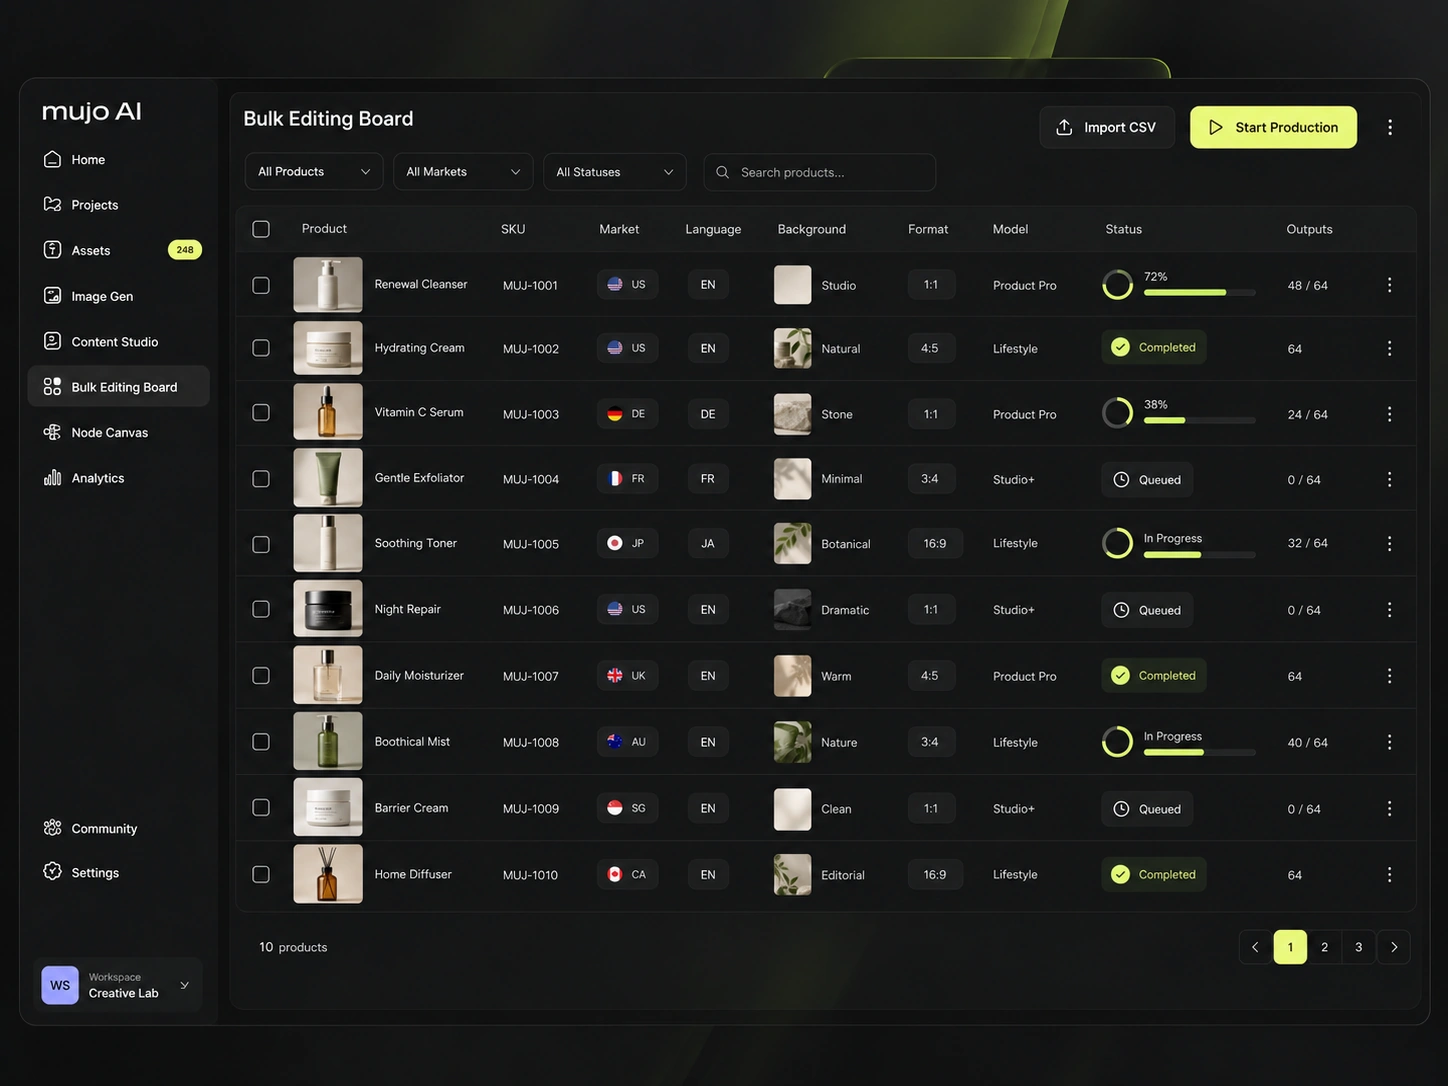
Task: Click the Assets icon in sidebar
Action: coord(52,250)
